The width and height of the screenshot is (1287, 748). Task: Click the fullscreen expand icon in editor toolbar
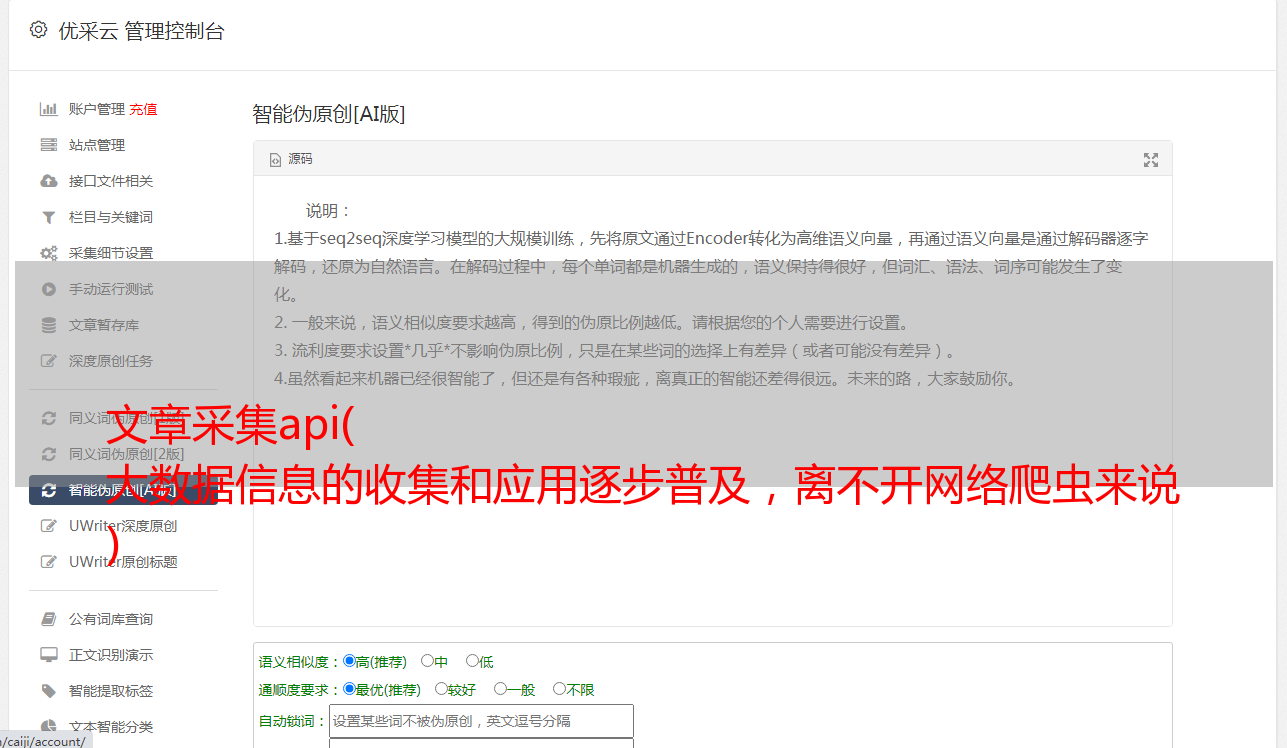coord(1151,160)
